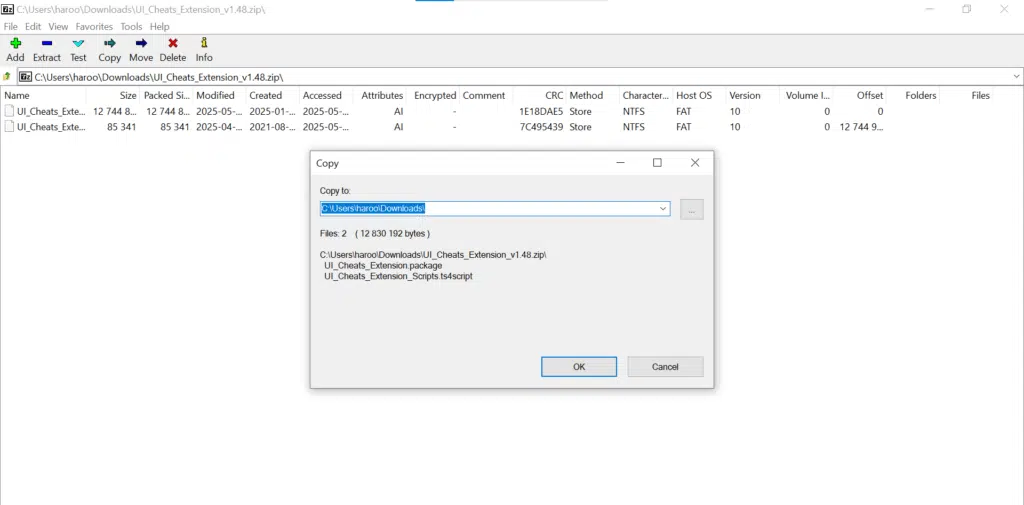Click the Extract toolbar icon
Screen dimensions: 1024x505
tap(46, 43)
